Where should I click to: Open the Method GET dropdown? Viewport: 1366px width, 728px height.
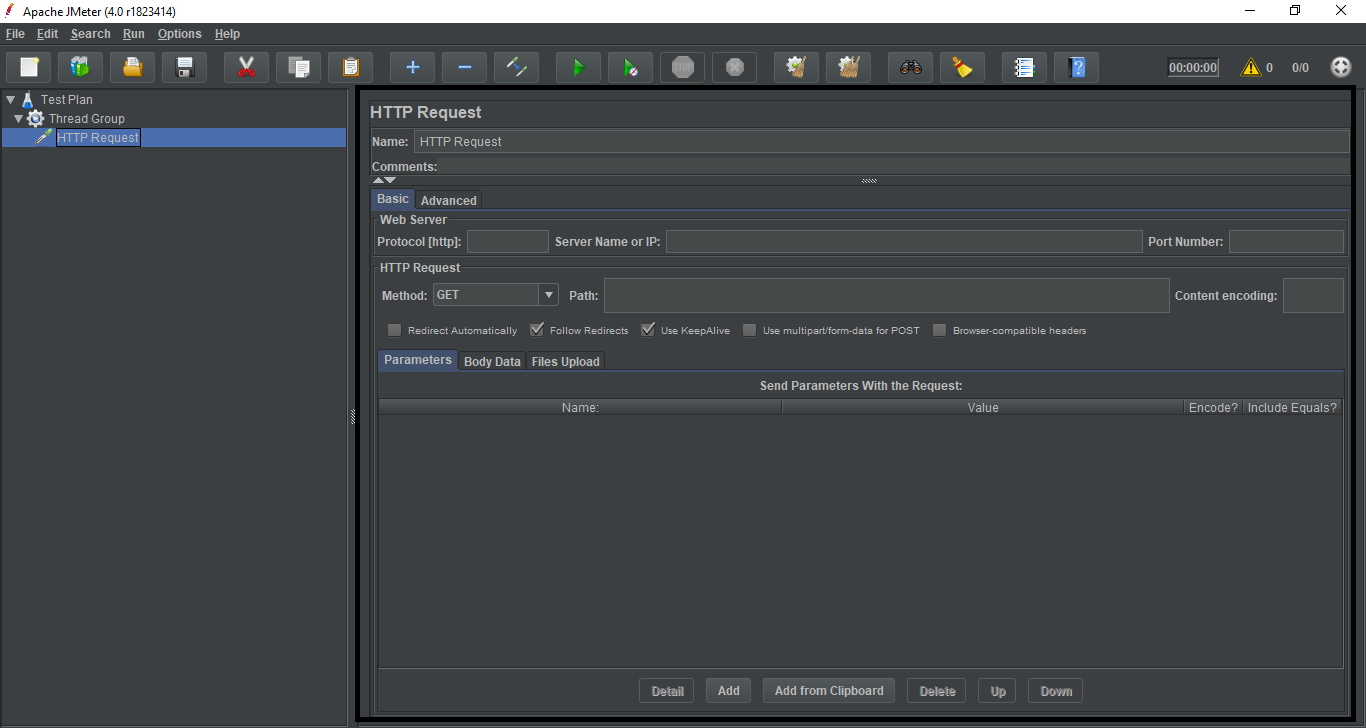click(548, 295)
